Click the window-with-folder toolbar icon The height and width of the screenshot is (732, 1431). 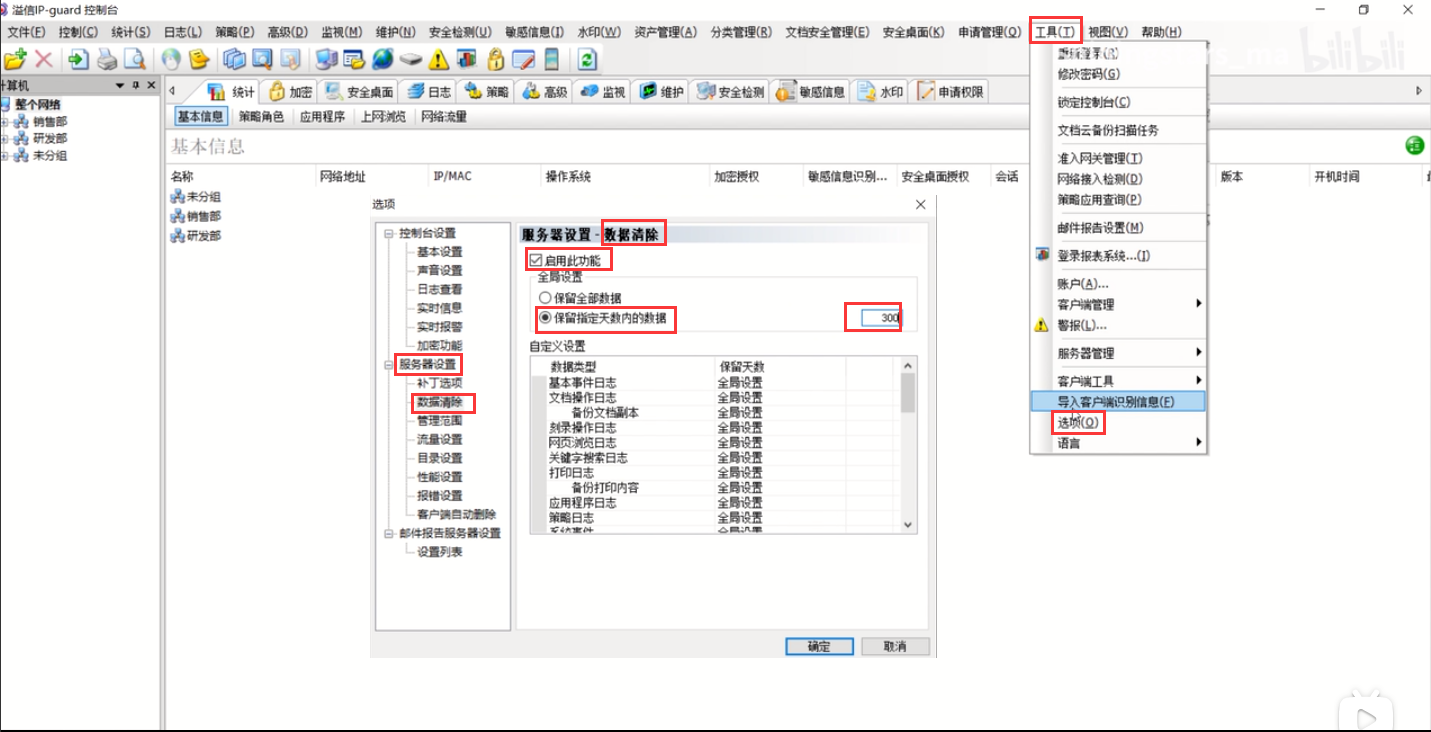point(353,60)
